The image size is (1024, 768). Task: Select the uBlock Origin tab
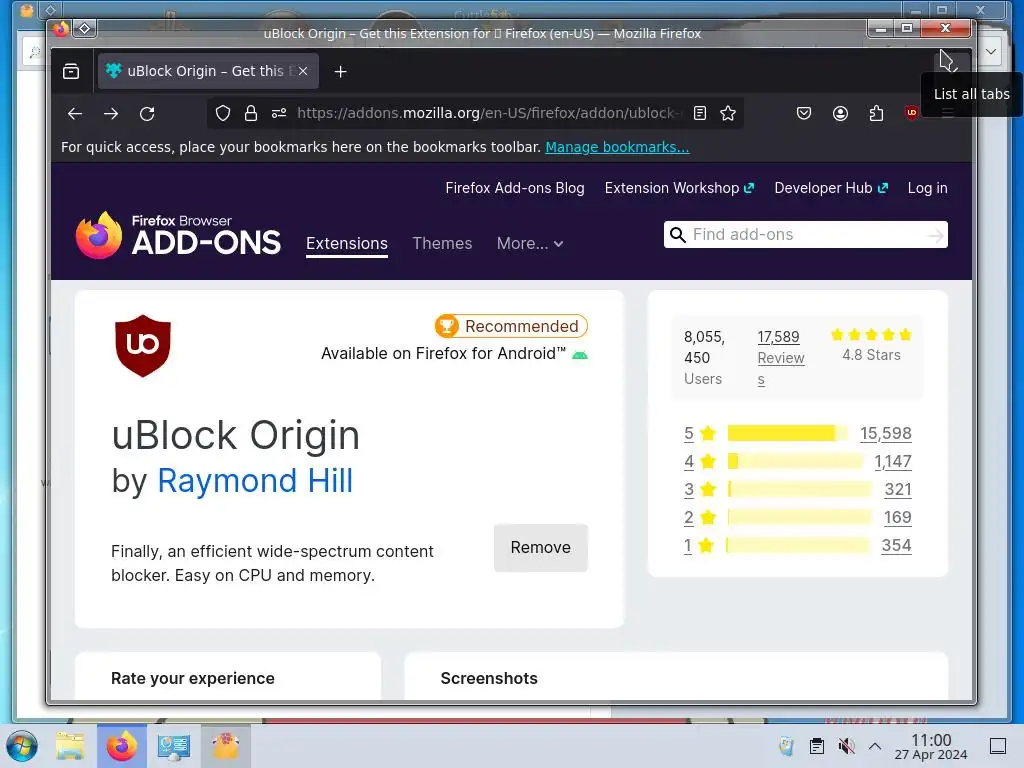click(x=208, y=71)
